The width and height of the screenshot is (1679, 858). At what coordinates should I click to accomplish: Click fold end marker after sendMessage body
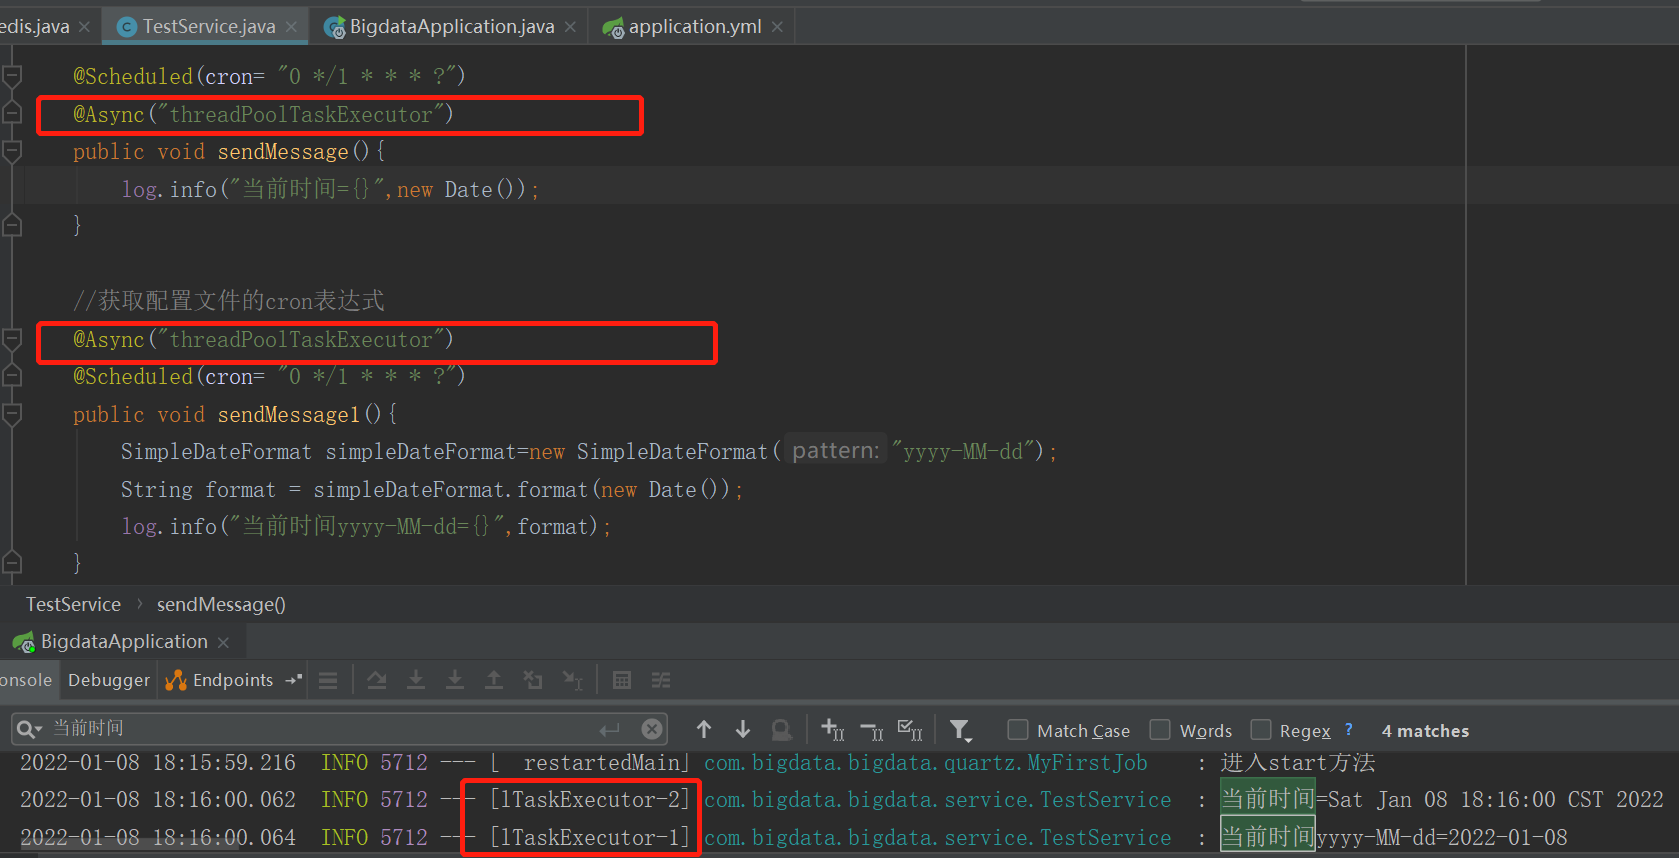pyautogui.click(x=12, y=226)
